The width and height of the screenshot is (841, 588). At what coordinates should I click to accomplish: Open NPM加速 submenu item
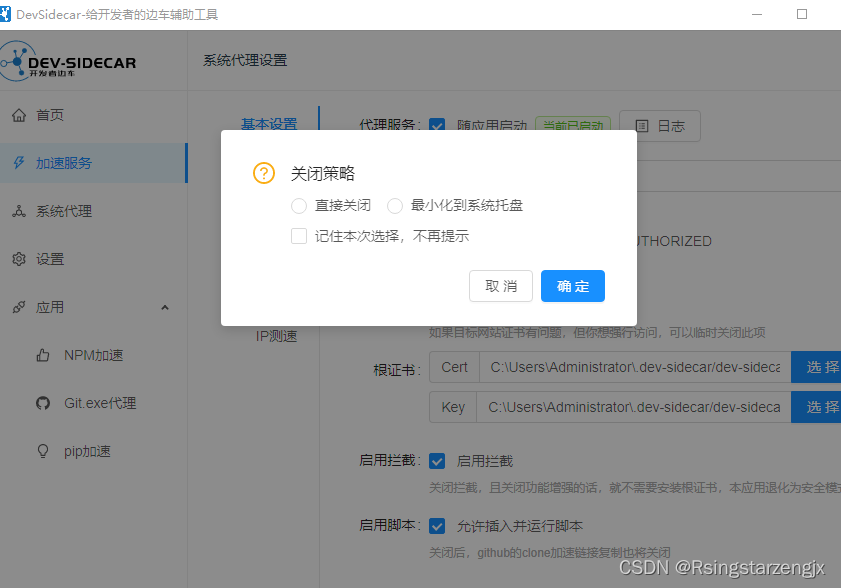93,355
